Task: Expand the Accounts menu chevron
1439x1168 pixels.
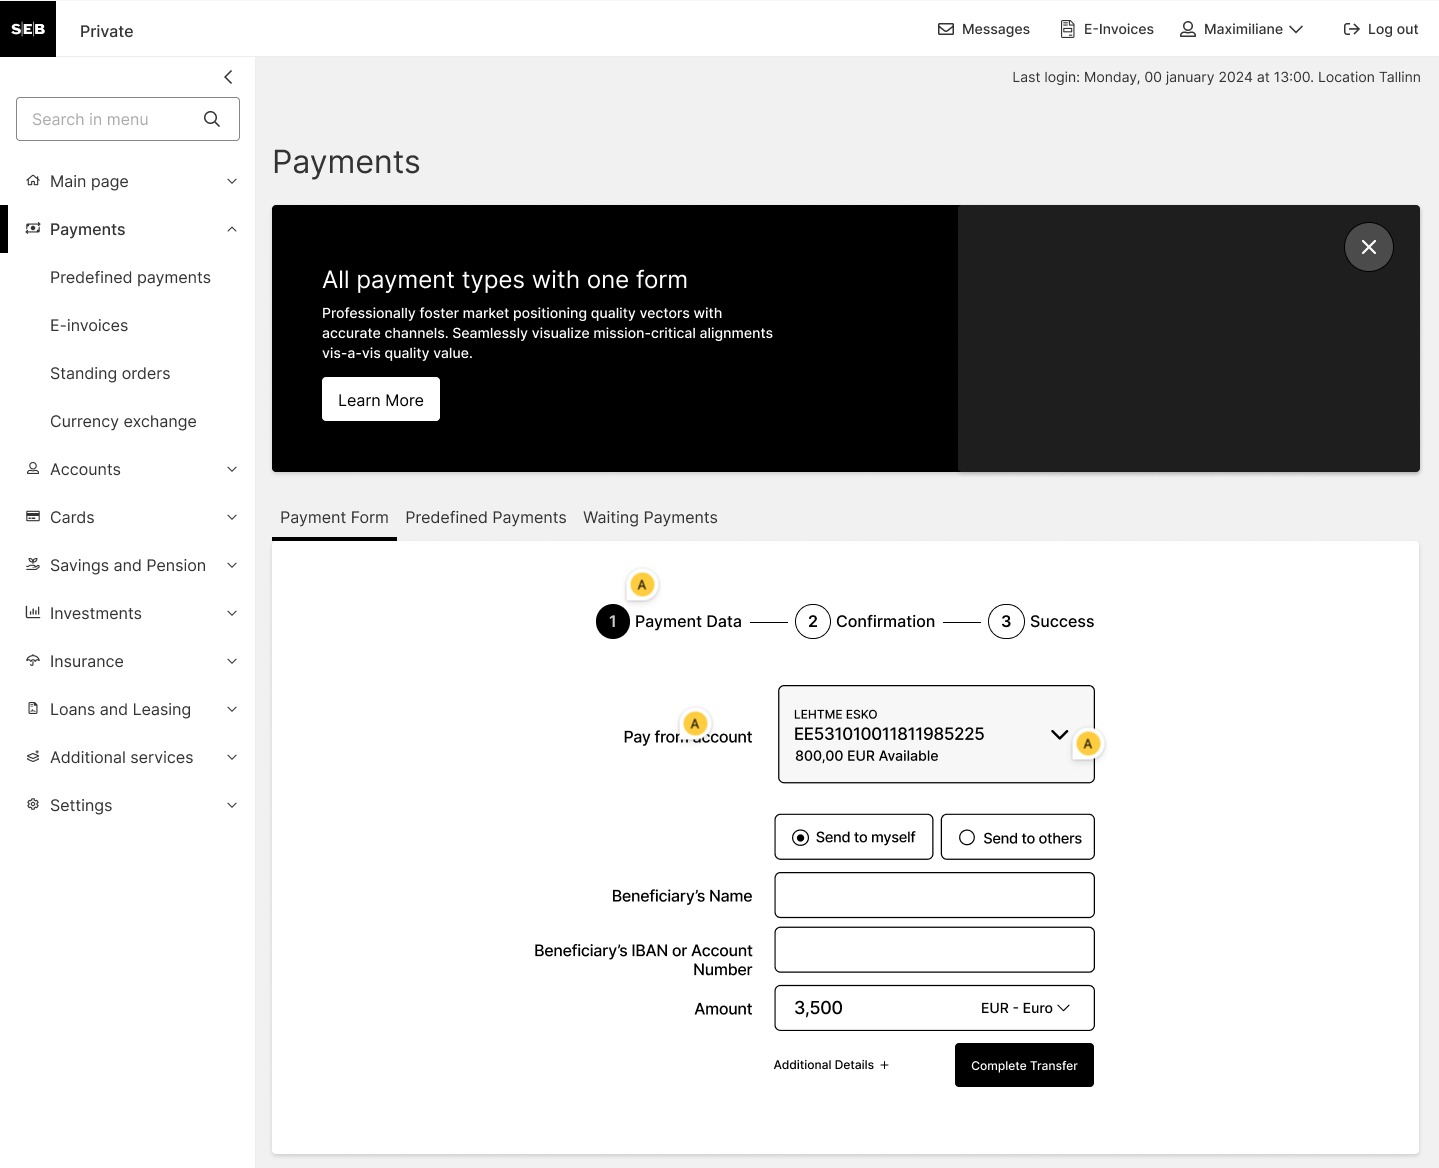Action: (232, 469)
